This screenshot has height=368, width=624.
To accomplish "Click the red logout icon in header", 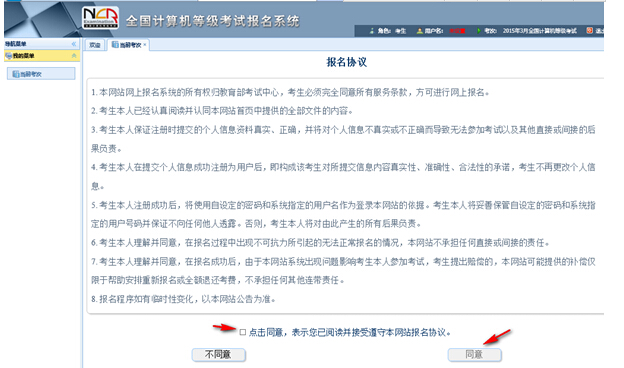I will point(589,30).
